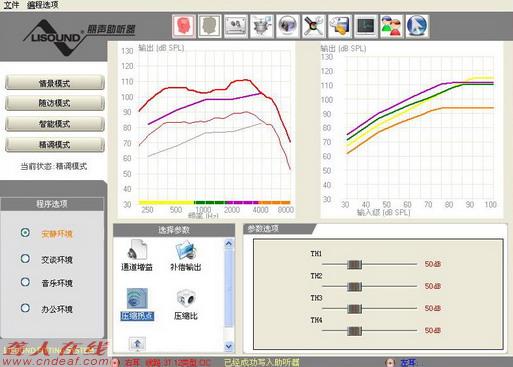
Task: Select the 交谈环境 radio button
Action: (x=25, y=259)
